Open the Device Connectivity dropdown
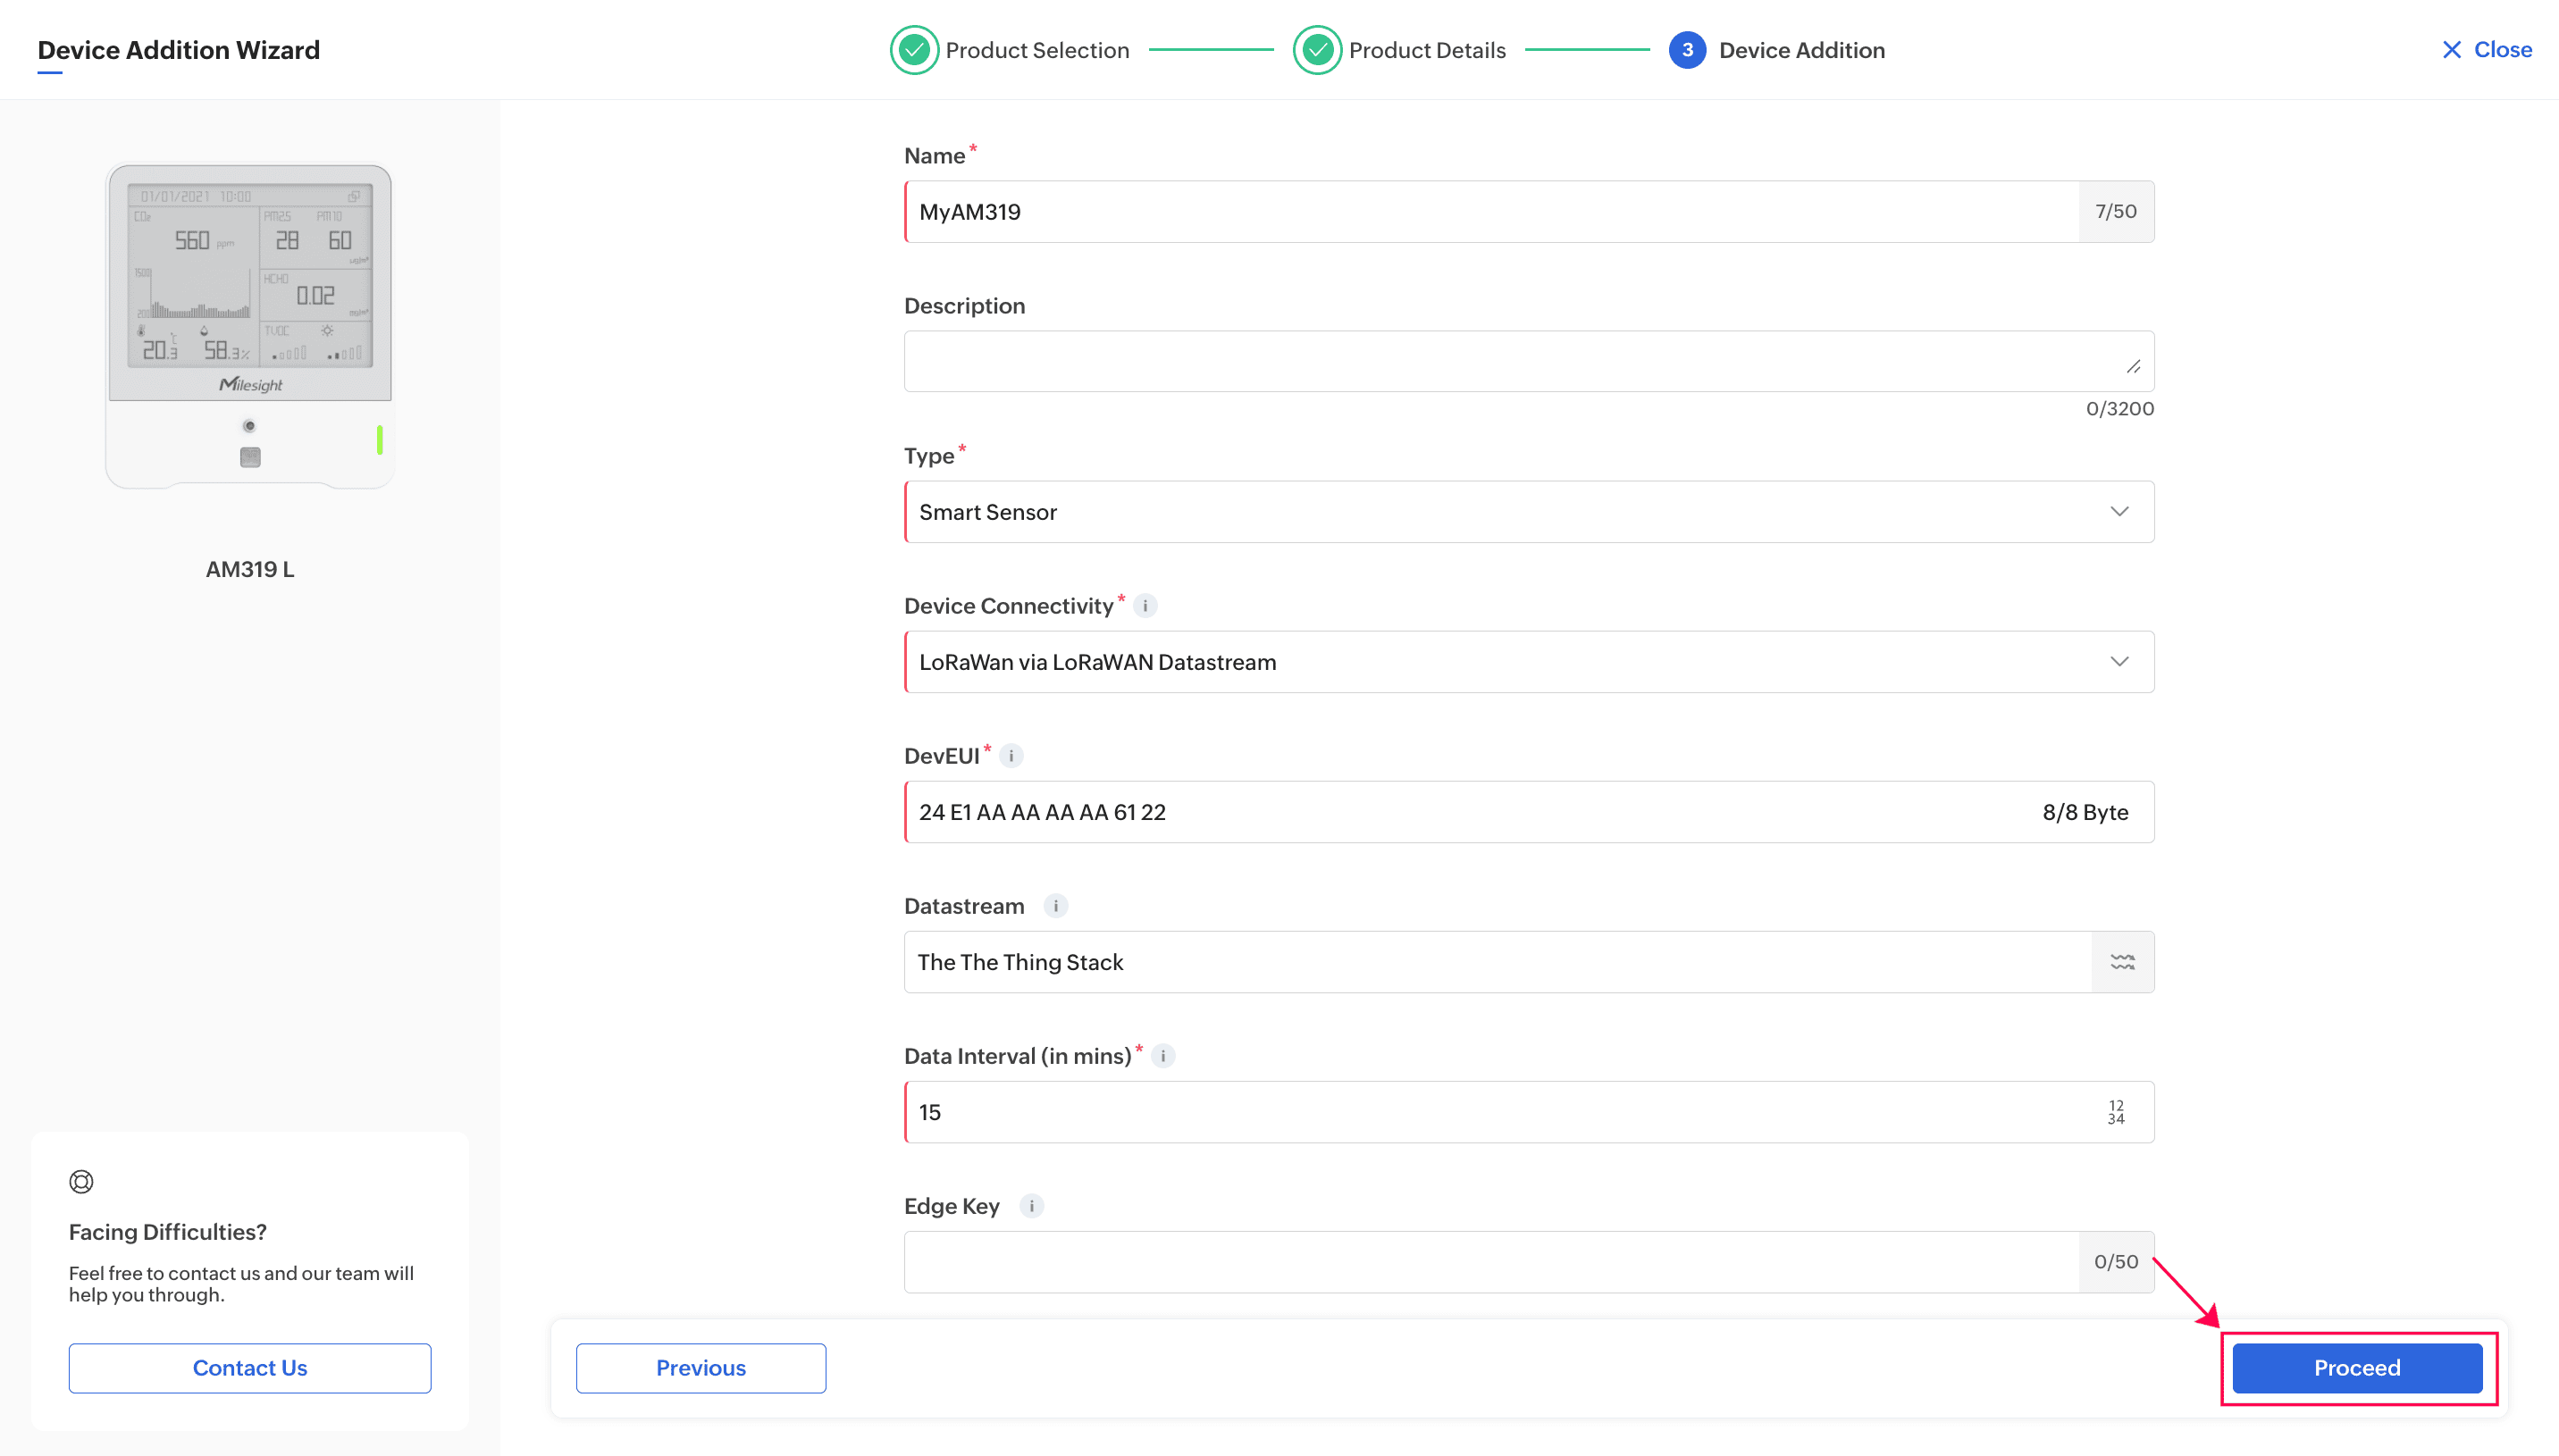The height and width of the screenshot is (1456, 2559). coord(2120,661)
